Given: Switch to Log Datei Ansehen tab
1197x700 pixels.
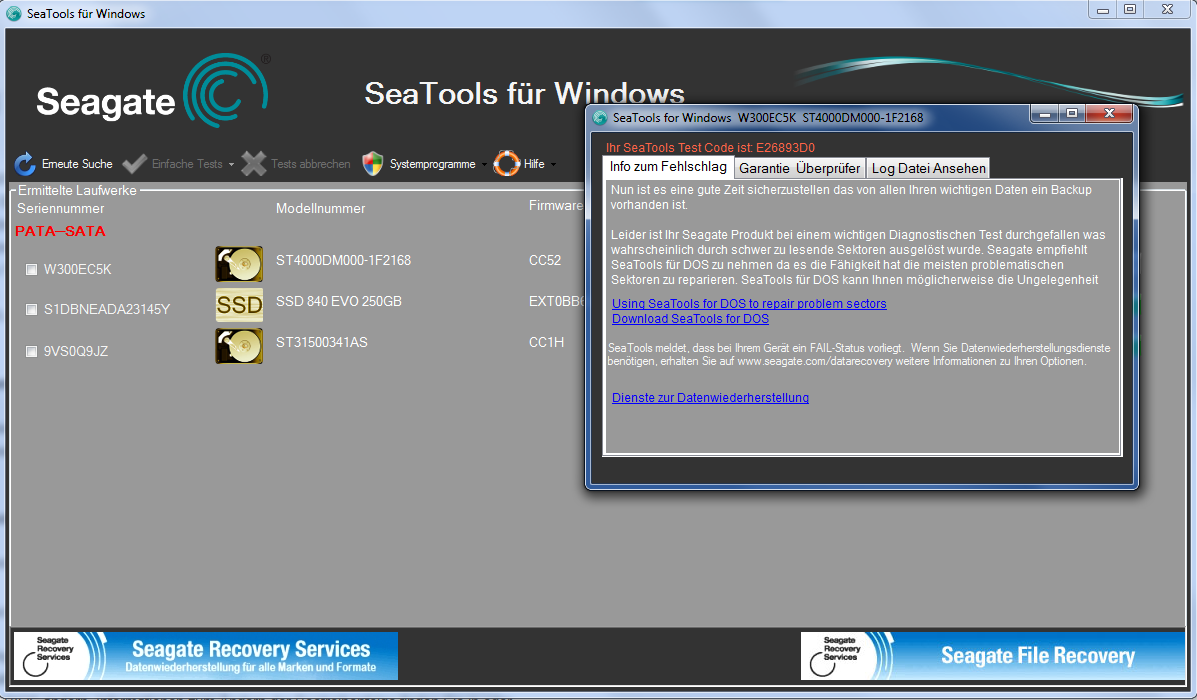Looking at the screenshot, I should 928,168.
